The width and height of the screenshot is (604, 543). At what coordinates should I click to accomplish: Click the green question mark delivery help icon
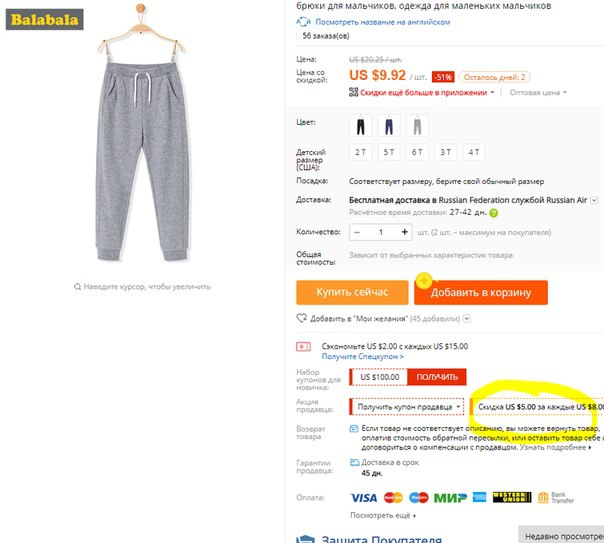(493, 213)
